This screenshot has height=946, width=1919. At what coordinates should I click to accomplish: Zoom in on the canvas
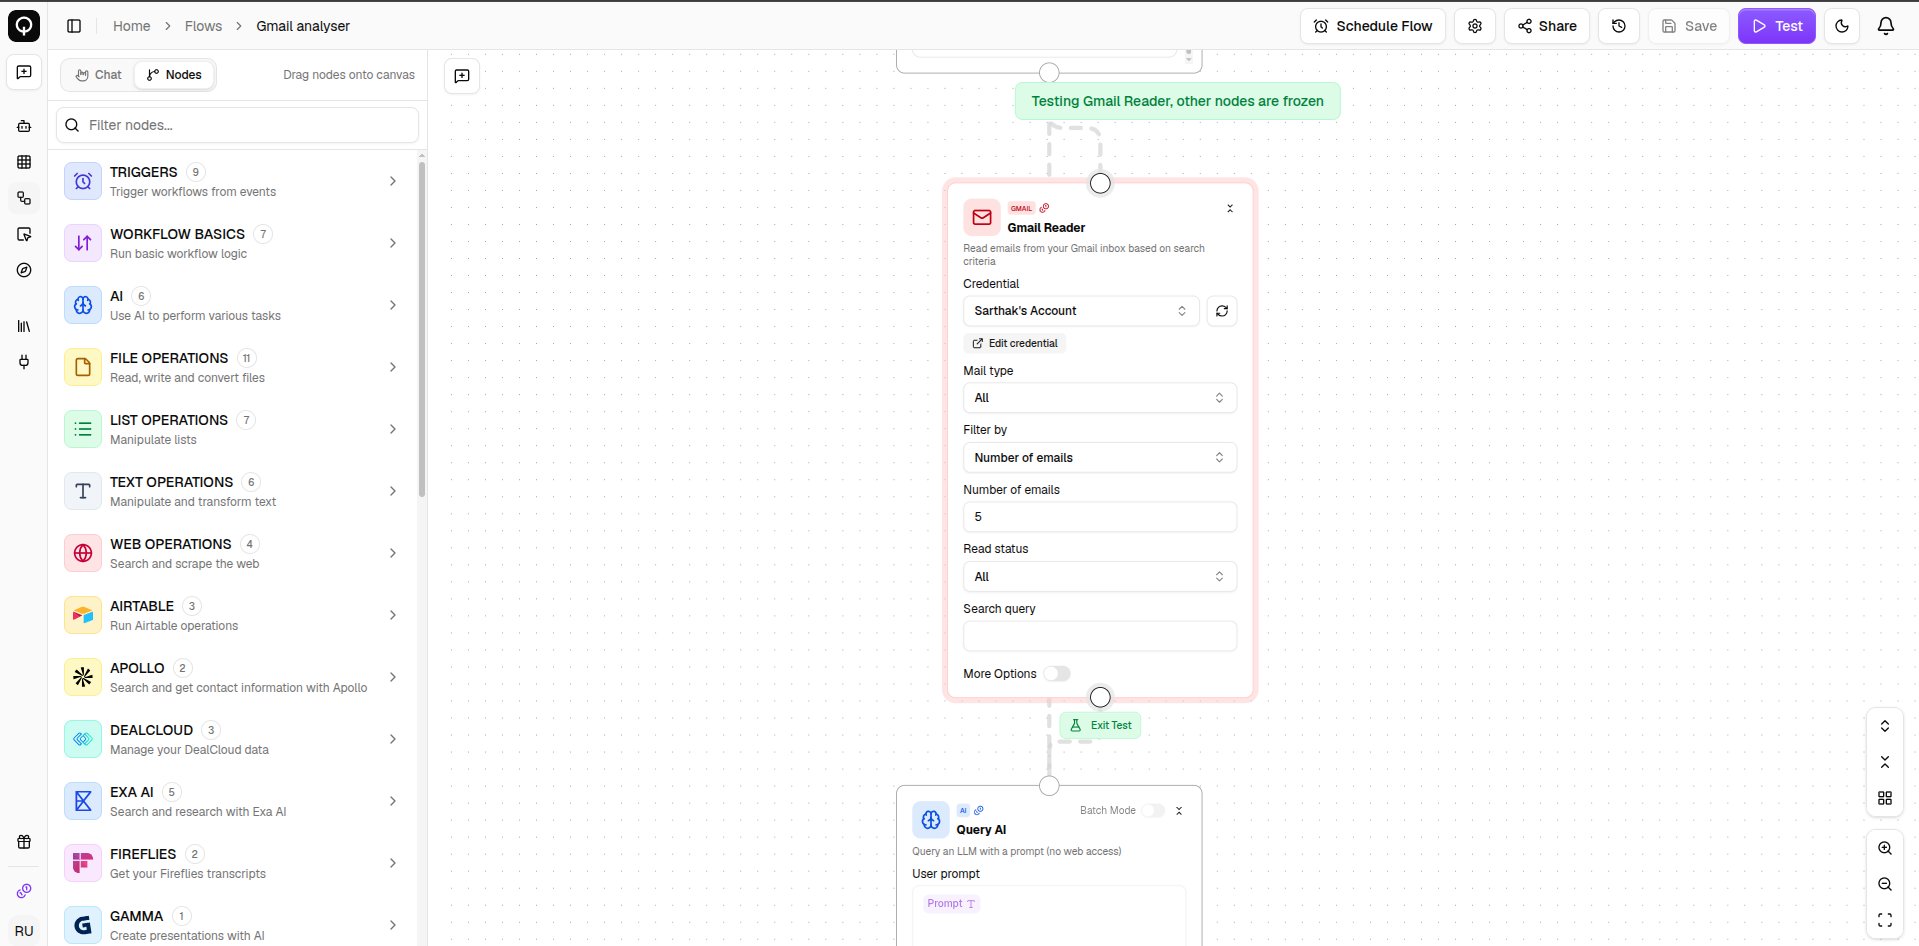pos(1885,848)
